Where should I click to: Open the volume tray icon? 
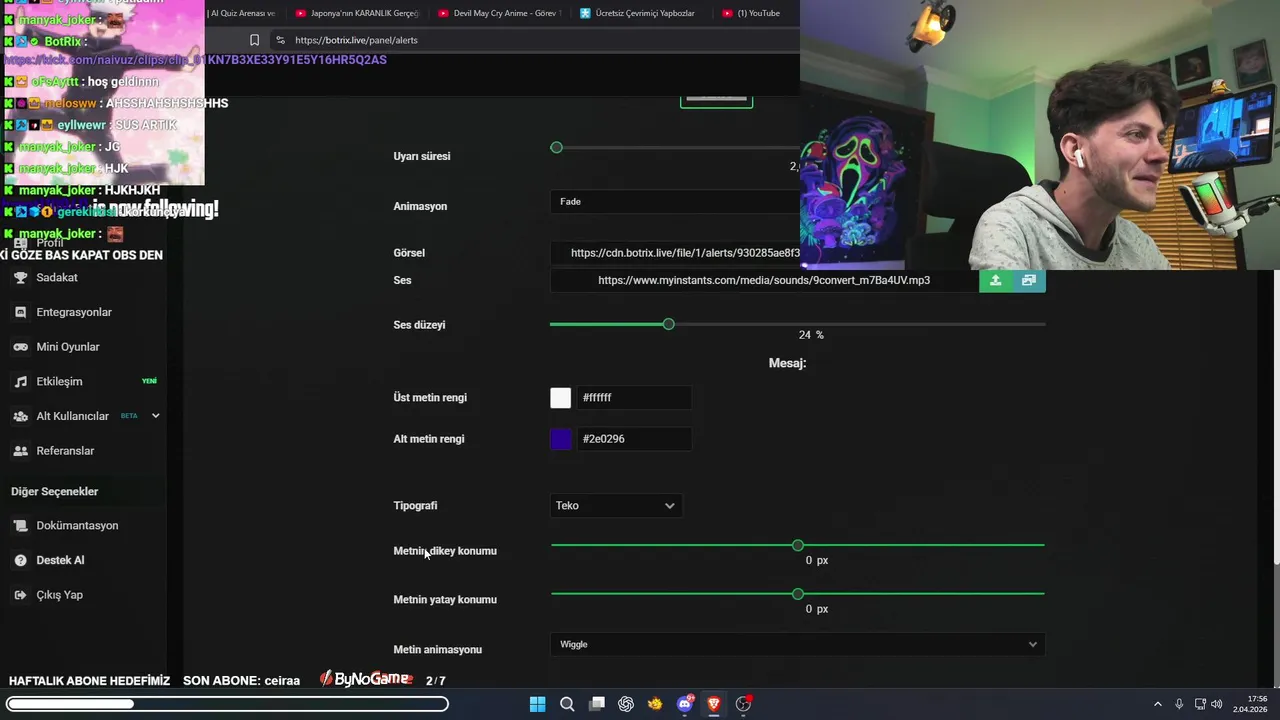(x=1216, y=704)
